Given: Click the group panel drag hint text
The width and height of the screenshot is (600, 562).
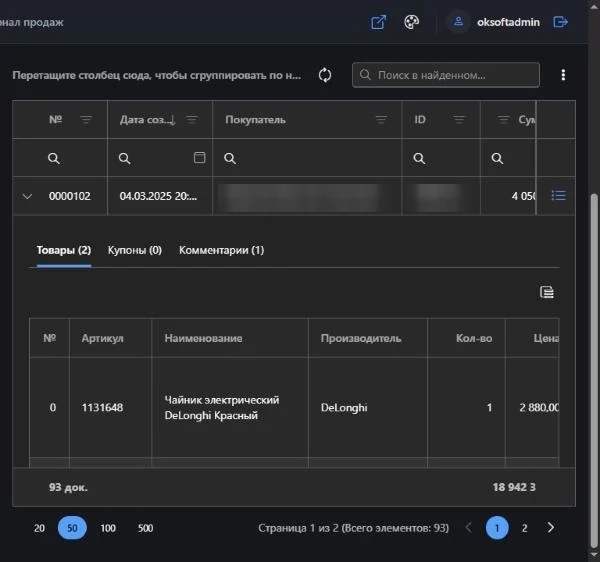Looking at the screenshot, I should [x=157, y=75].
